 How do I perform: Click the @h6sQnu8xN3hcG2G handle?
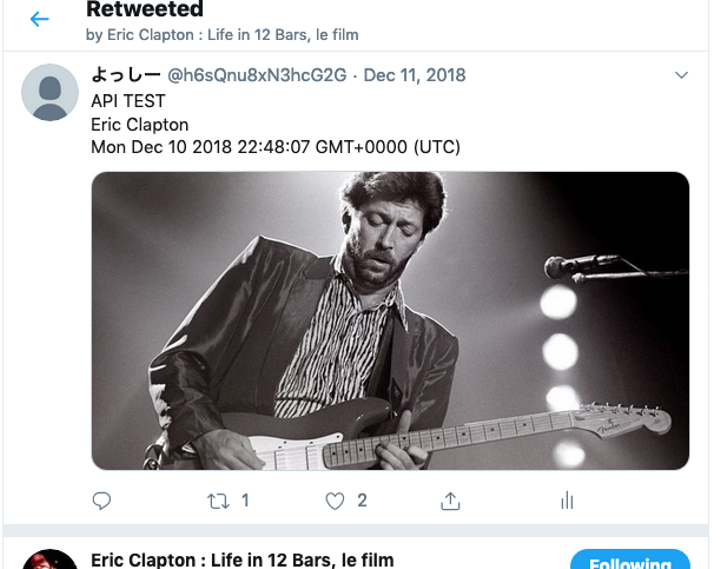point(260,75)
